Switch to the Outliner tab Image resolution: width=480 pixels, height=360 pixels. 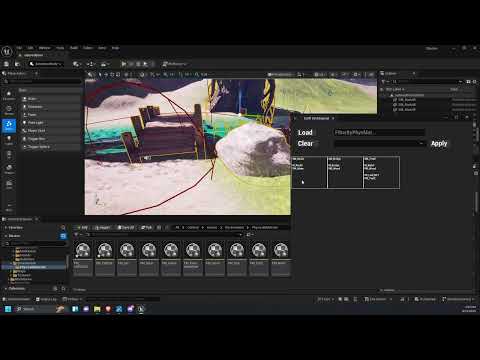coord(391,73)
